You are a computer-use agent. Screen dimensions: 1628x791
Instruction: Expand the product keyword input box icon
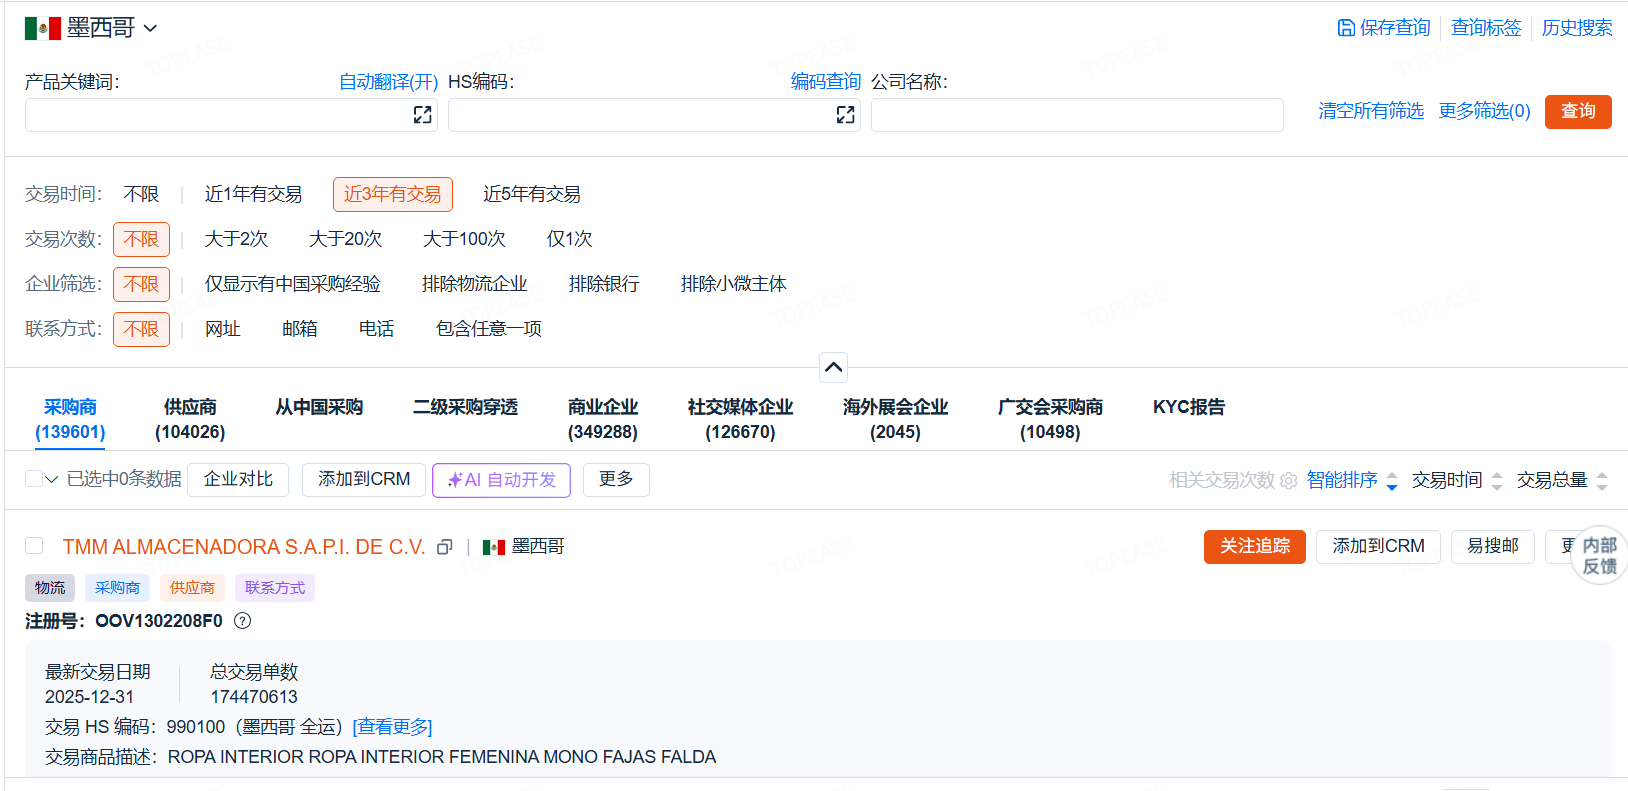(423, 115)
